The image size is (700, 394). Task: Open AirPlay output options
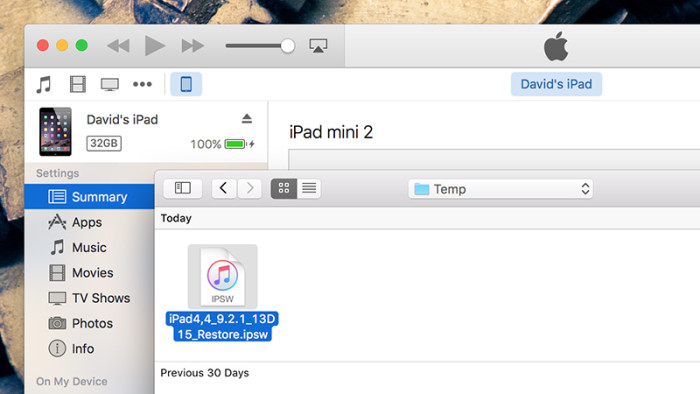pos(318,46)
